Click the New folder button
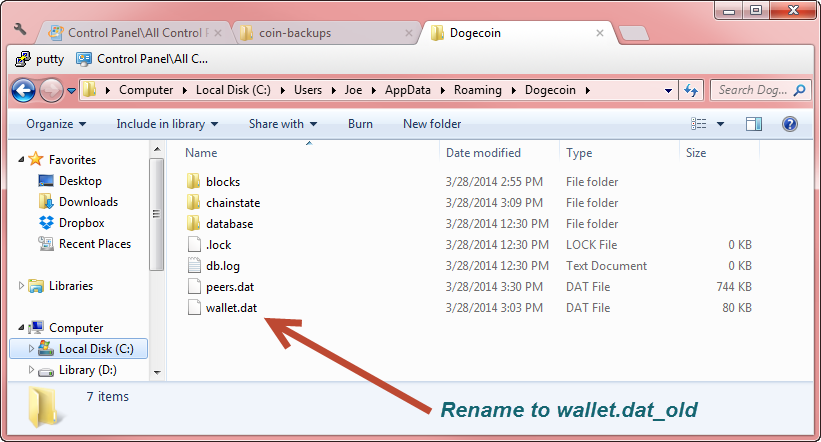Image resolution: width=821 pixels, height=442 pixels. click(432, 124)
